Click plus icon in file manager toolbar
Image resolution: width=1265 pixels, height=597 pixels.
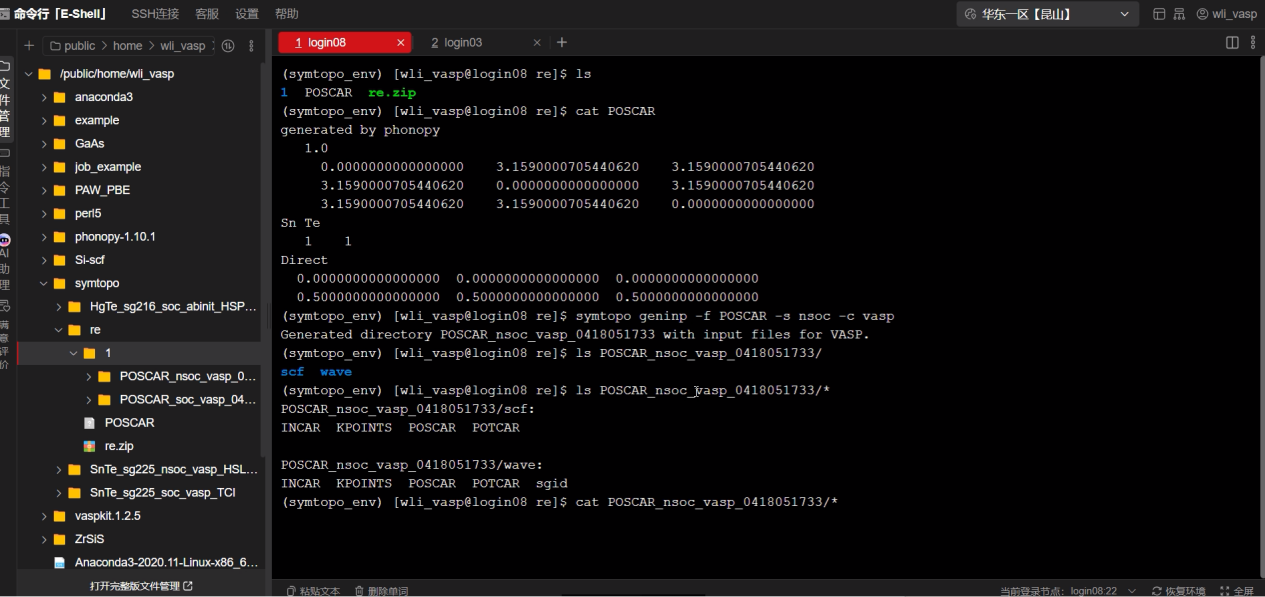point(29,46)
